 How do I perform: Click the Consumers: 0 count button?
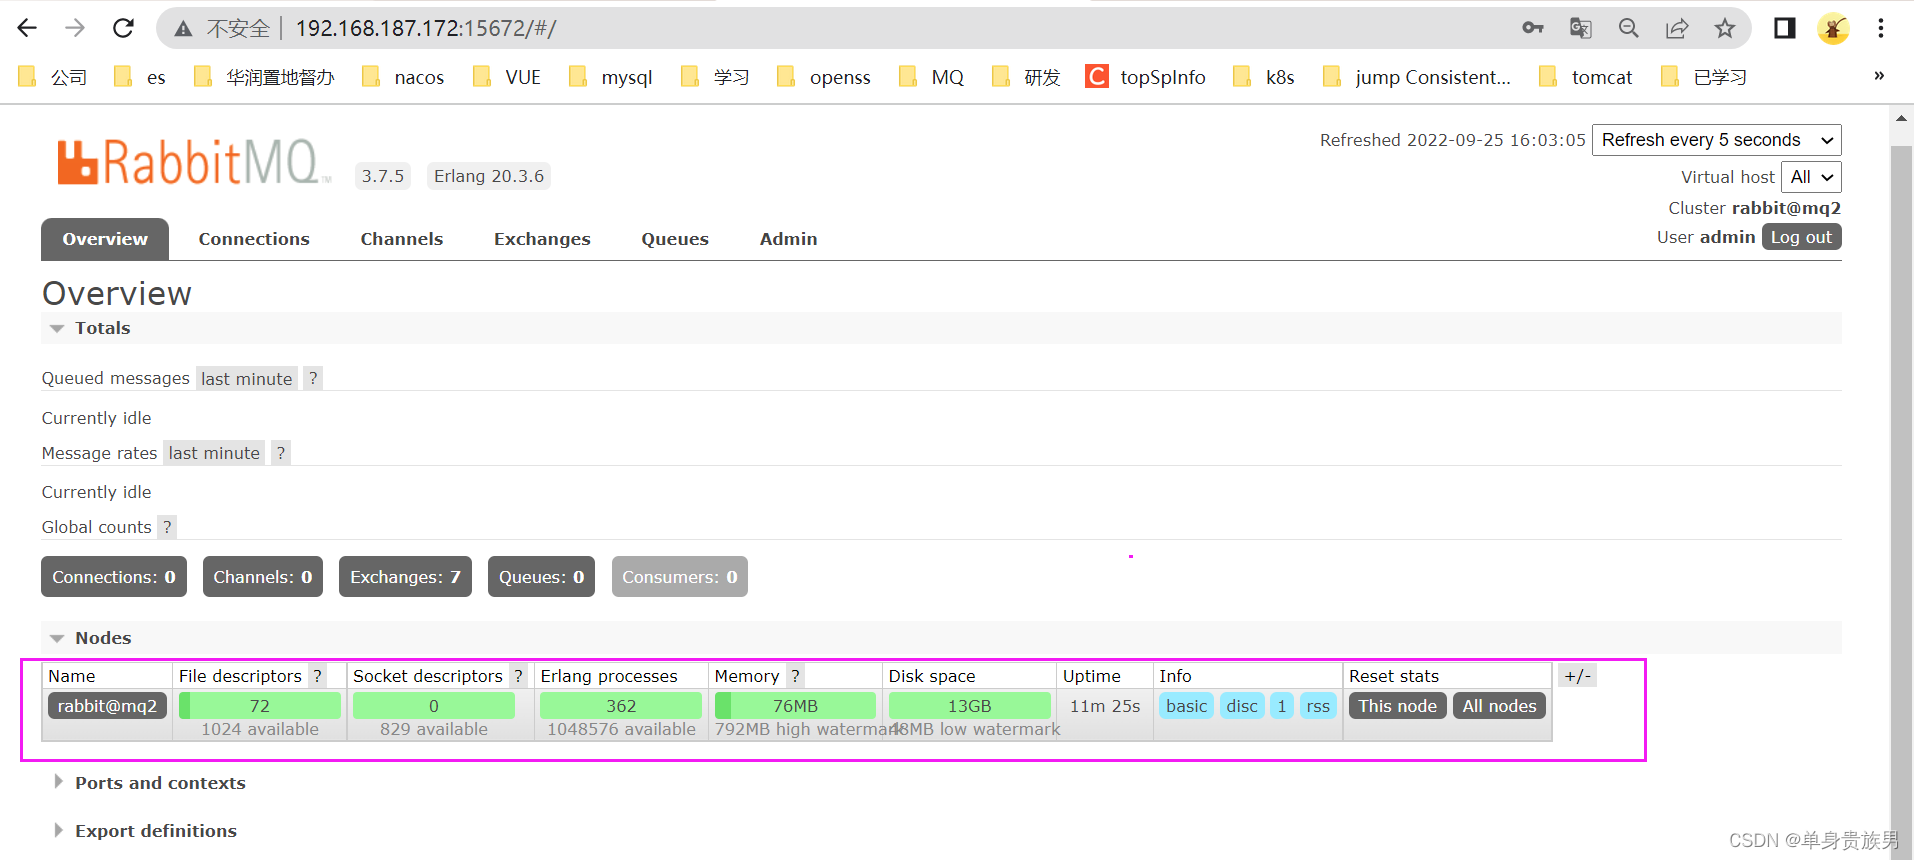click(680, 577)
